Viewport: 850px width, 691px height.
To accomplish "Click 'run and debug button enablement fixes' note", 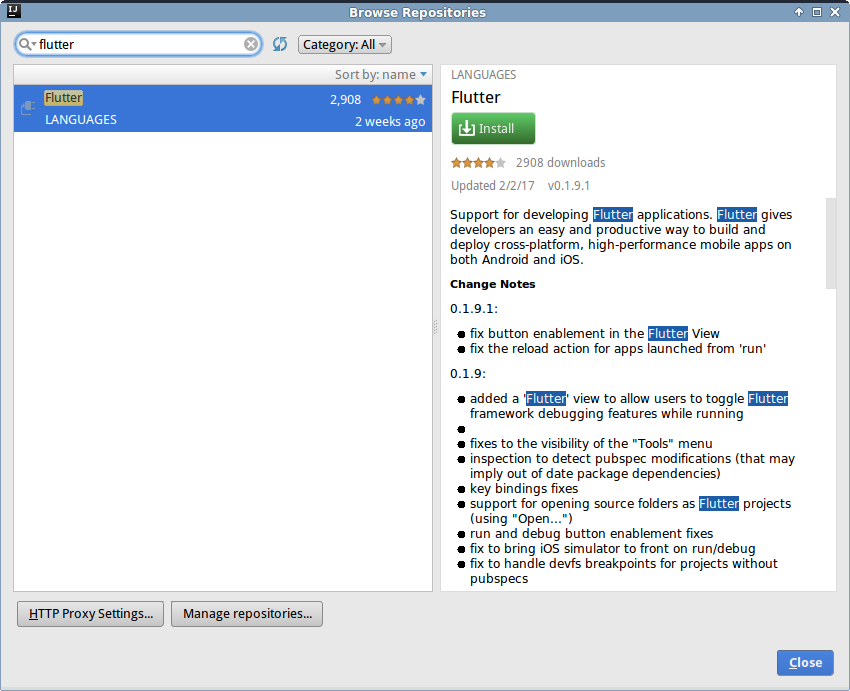I will (591, 533).
